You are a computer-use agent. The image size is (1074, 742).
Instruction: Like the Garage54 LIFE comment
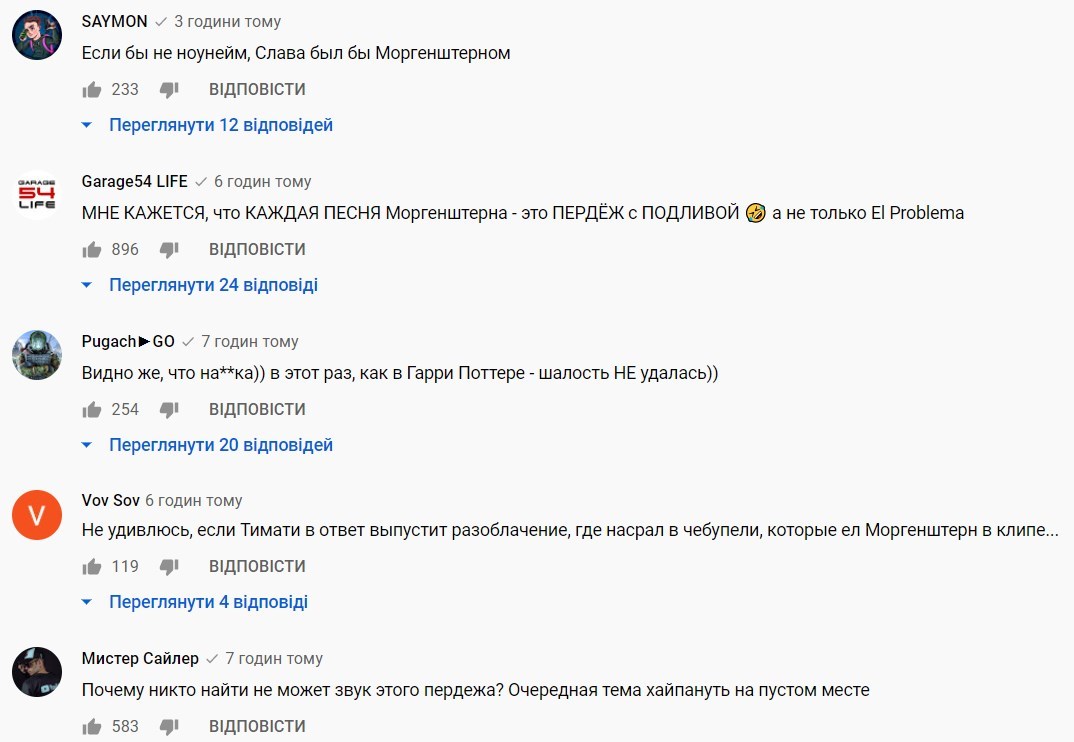pos(92,250)
